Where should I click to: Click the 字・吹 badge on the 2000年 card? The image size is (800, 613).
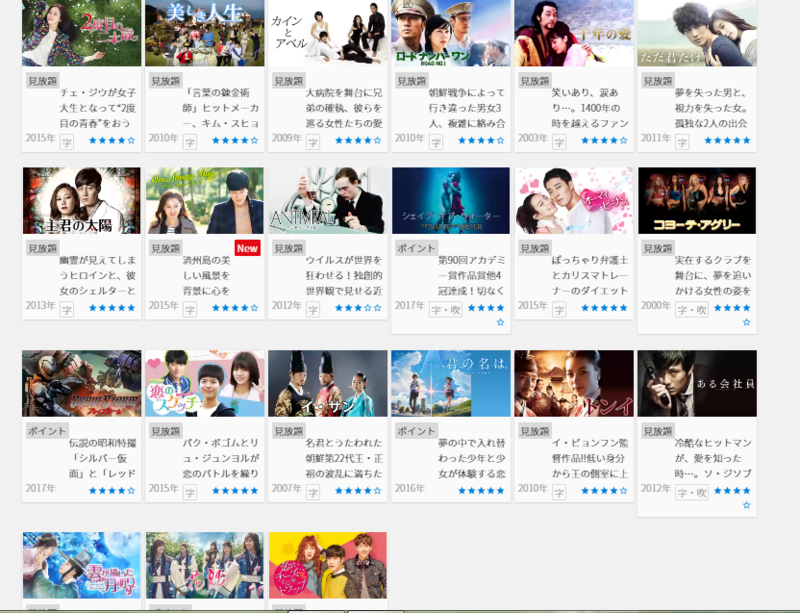pos(692,309)
